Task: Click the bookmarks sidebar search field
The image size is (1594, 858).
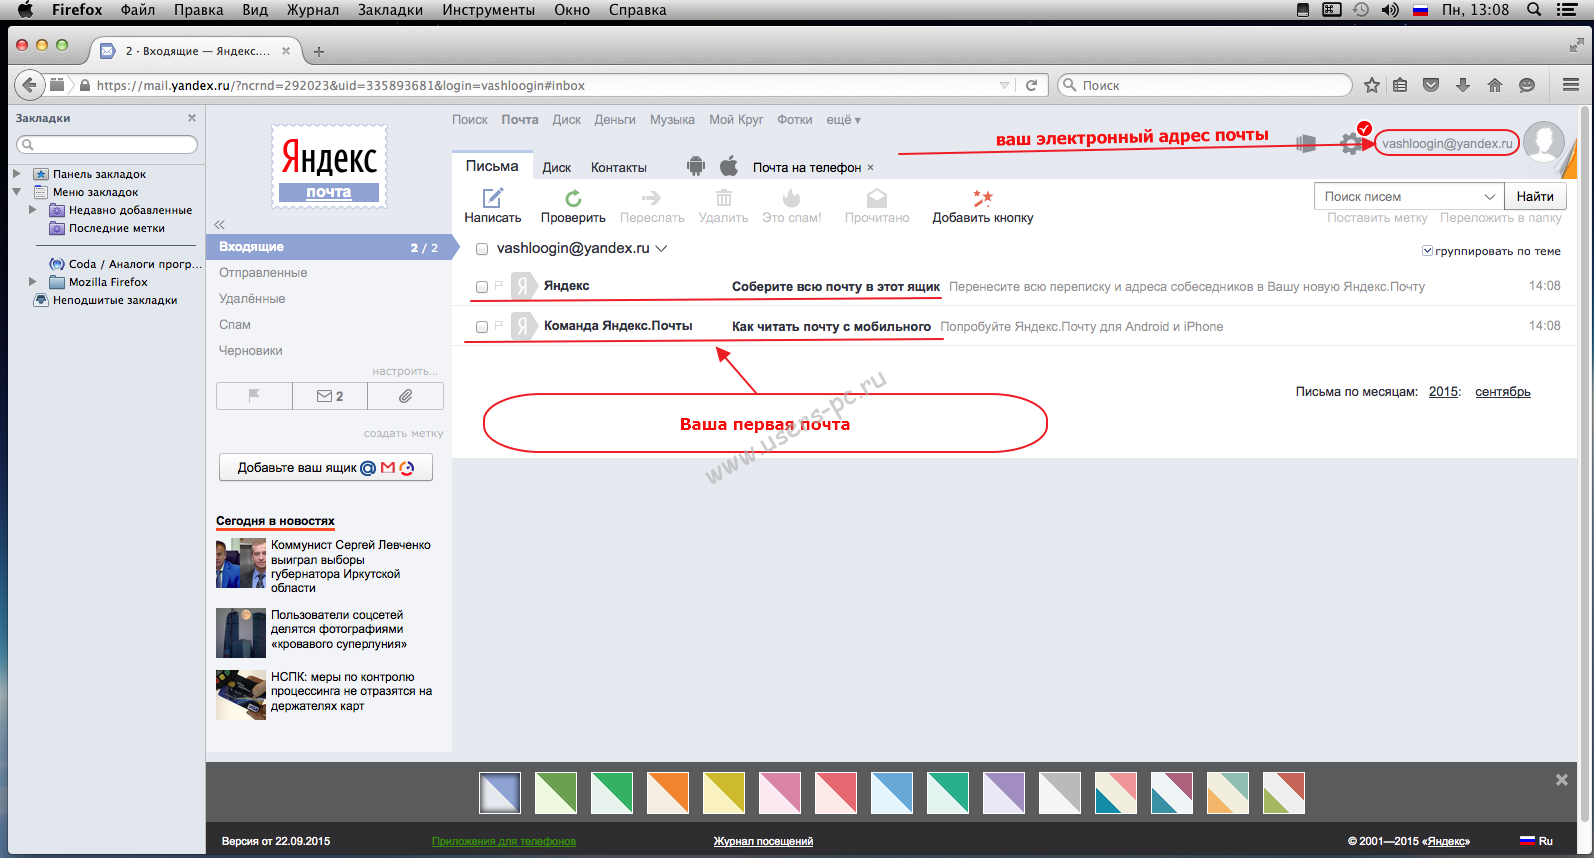Action: coord(107,145)
